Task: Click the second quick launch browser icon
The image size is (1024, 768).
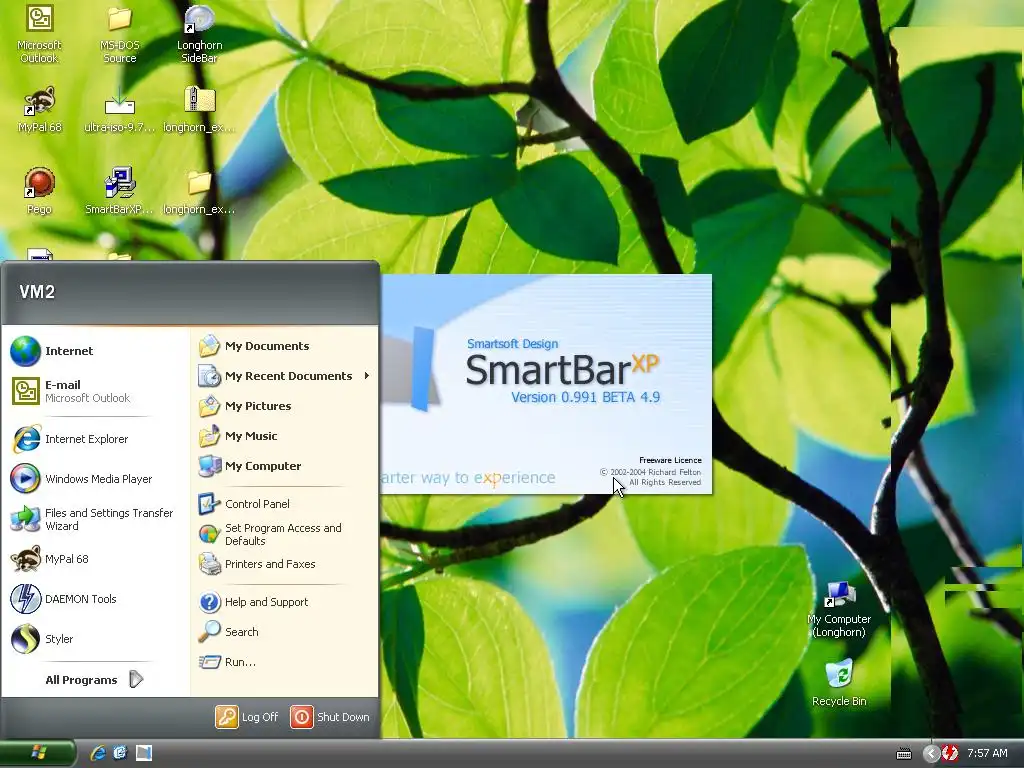Action: 120,753
